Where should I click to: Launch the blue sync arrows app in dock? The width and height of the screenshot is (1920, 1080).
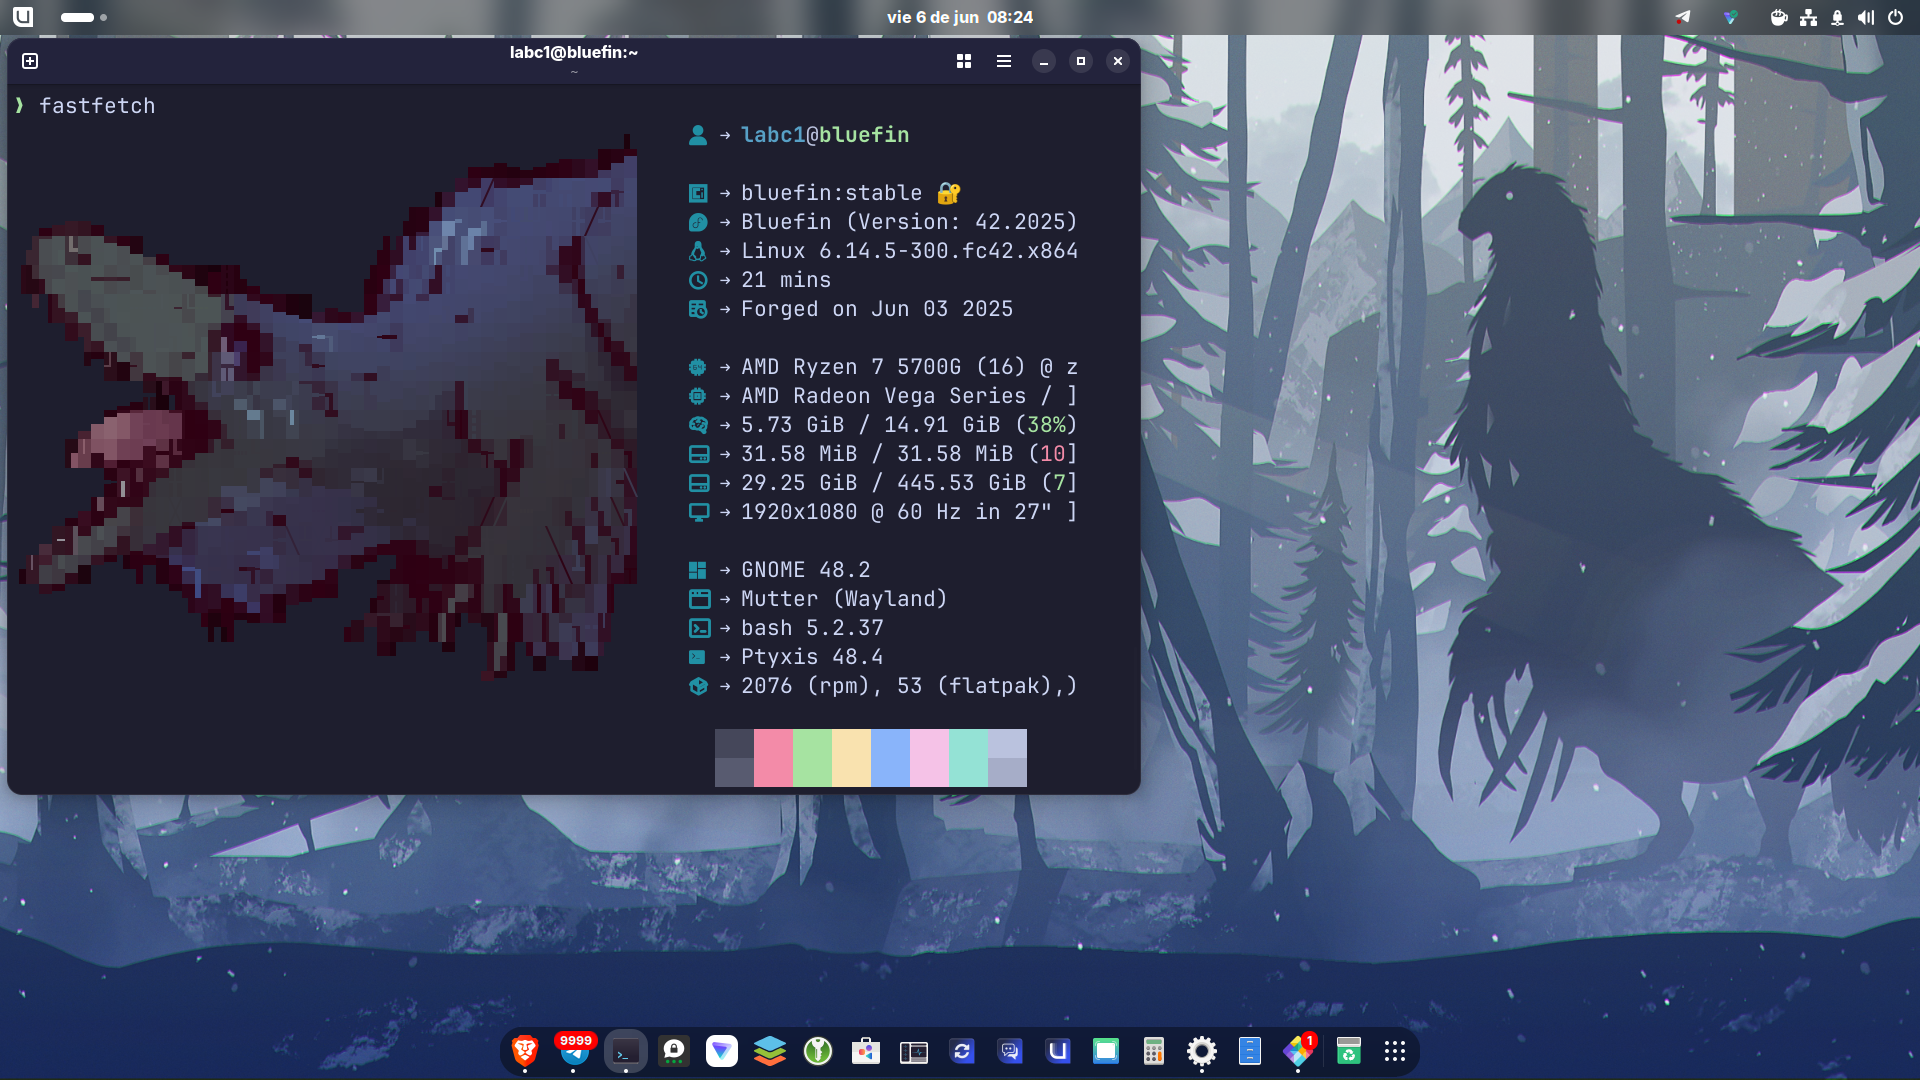[x=962, y=1051]
